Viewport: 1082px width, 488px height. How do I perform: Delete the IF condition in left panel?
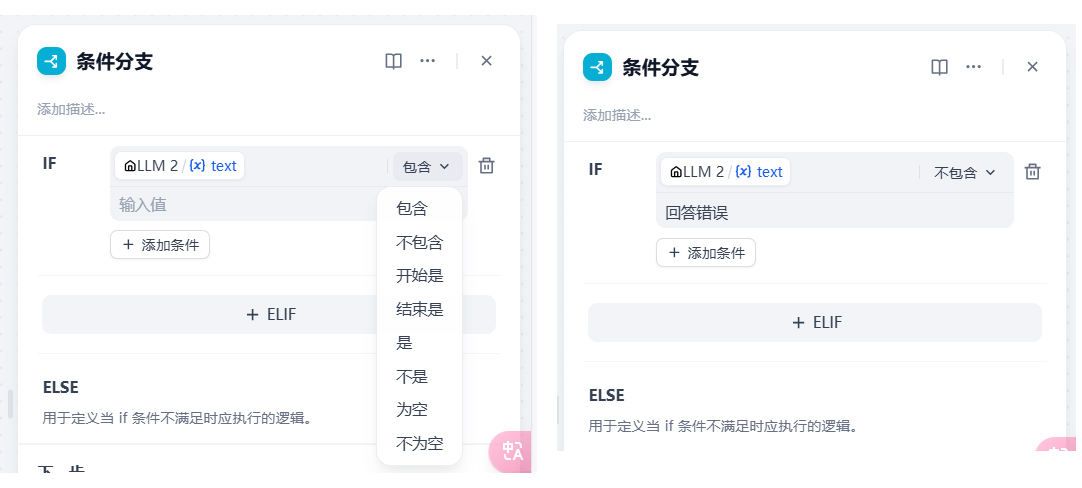[486, 166]
